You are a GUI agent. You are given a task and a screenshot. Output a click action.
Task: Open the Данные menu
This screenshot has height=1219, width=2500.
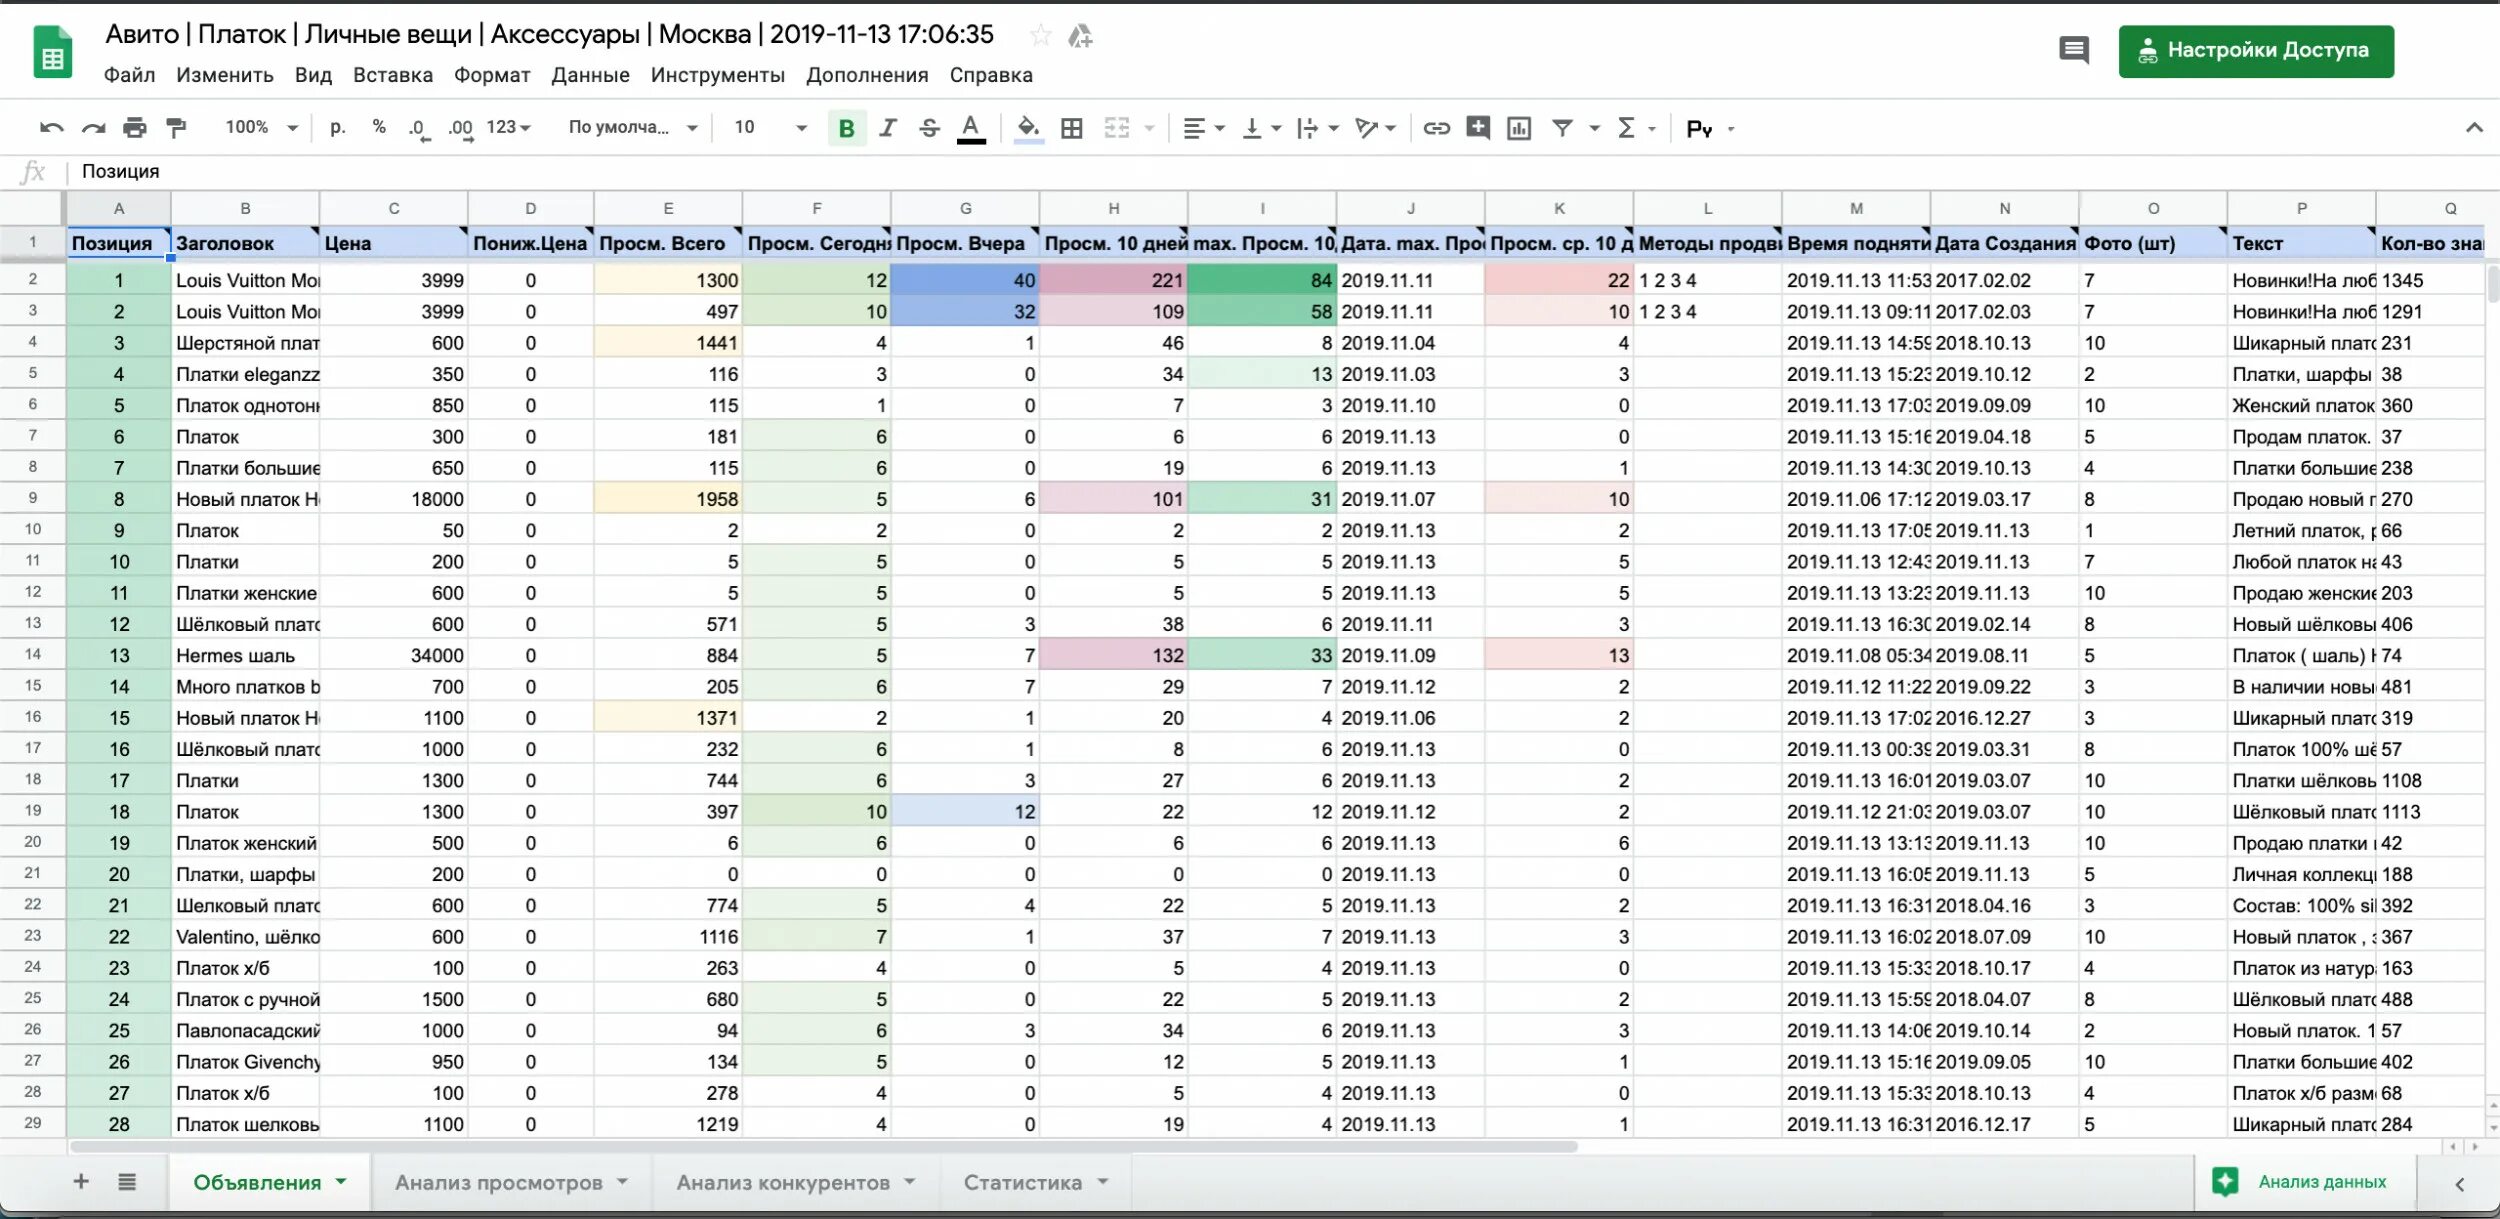590,75
